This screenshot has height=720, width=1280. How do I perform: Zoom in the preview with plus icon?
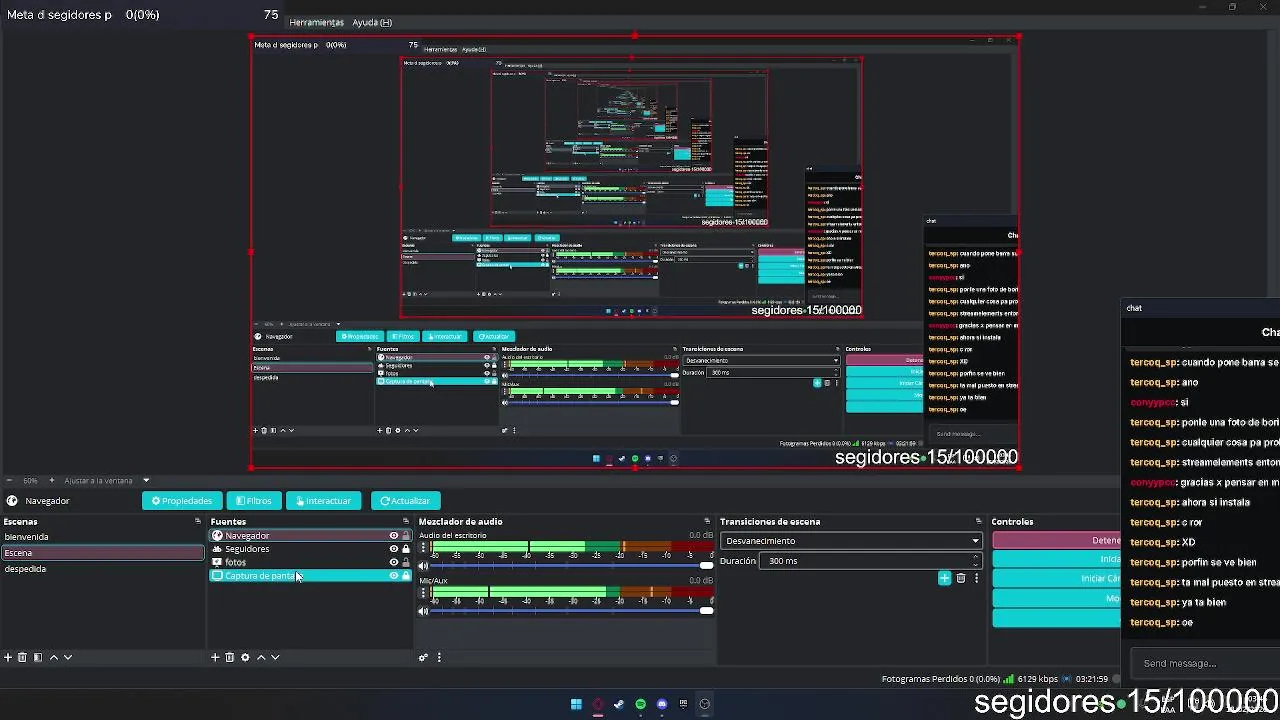pyautogui.click(x=54, y=480)
